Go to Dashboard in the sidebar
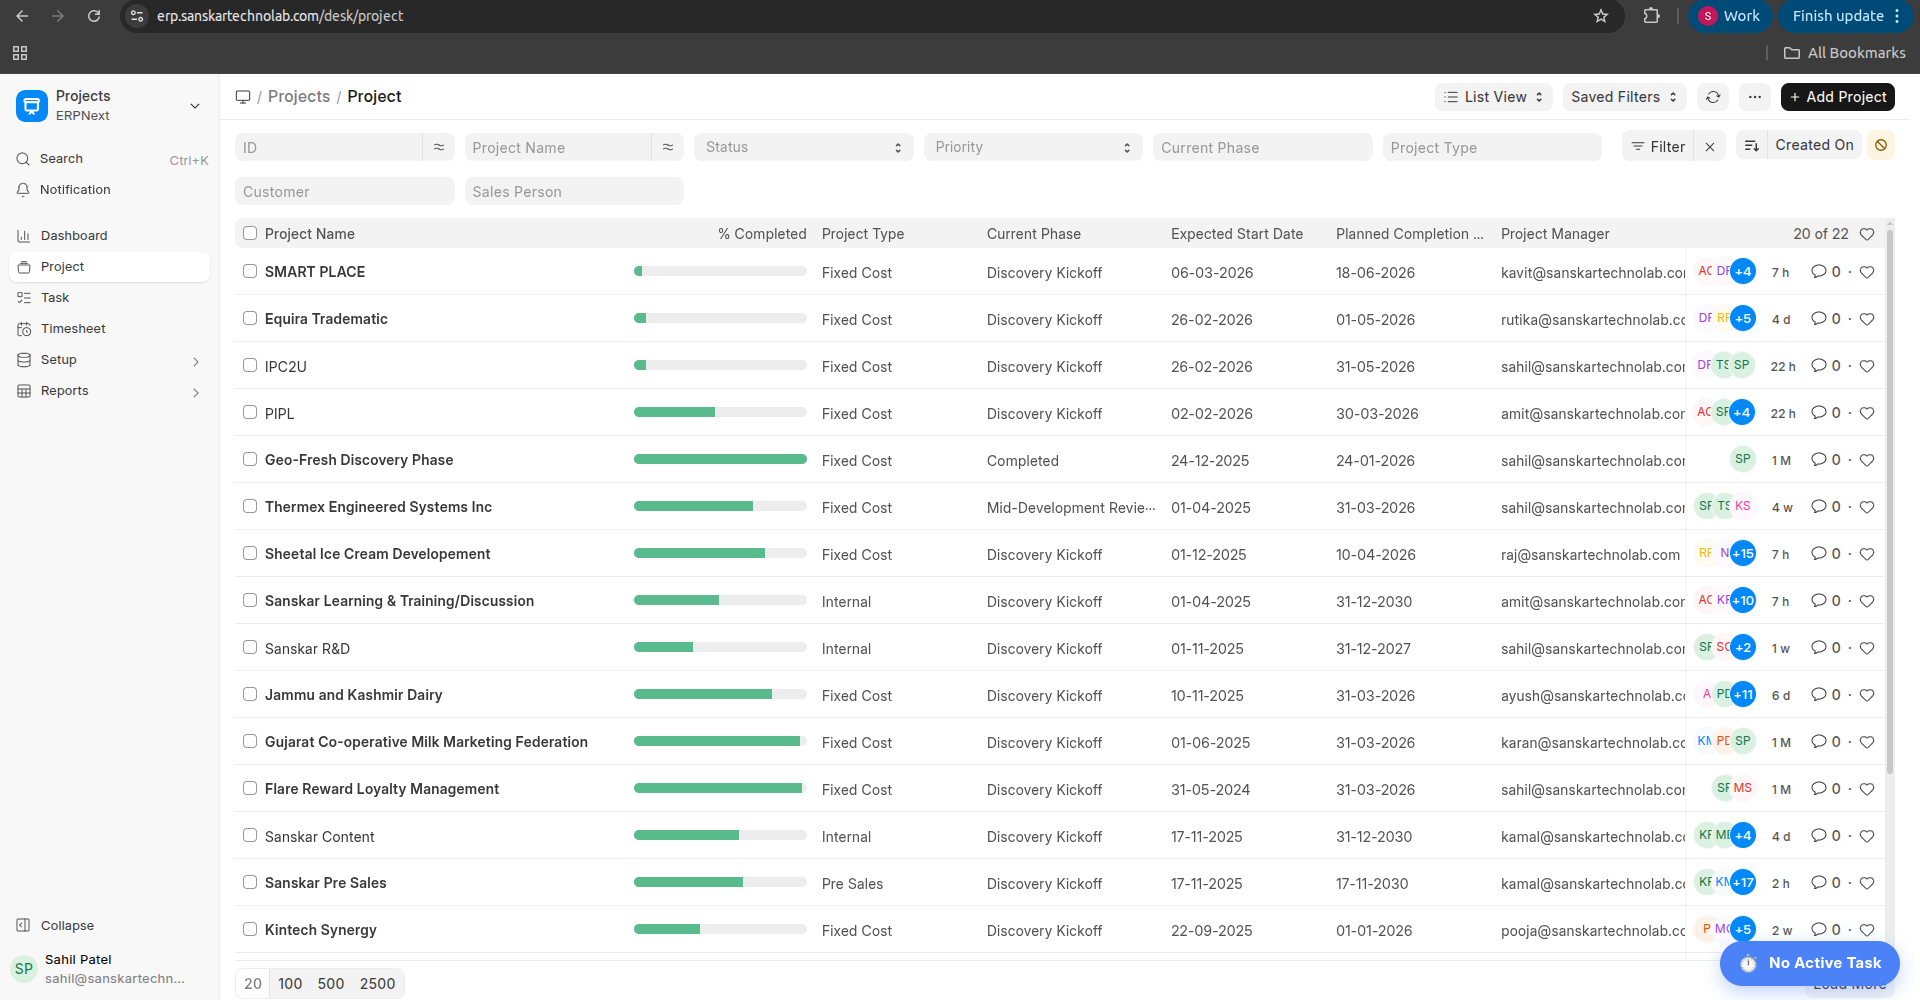1920x1000 pixels. 74,236
